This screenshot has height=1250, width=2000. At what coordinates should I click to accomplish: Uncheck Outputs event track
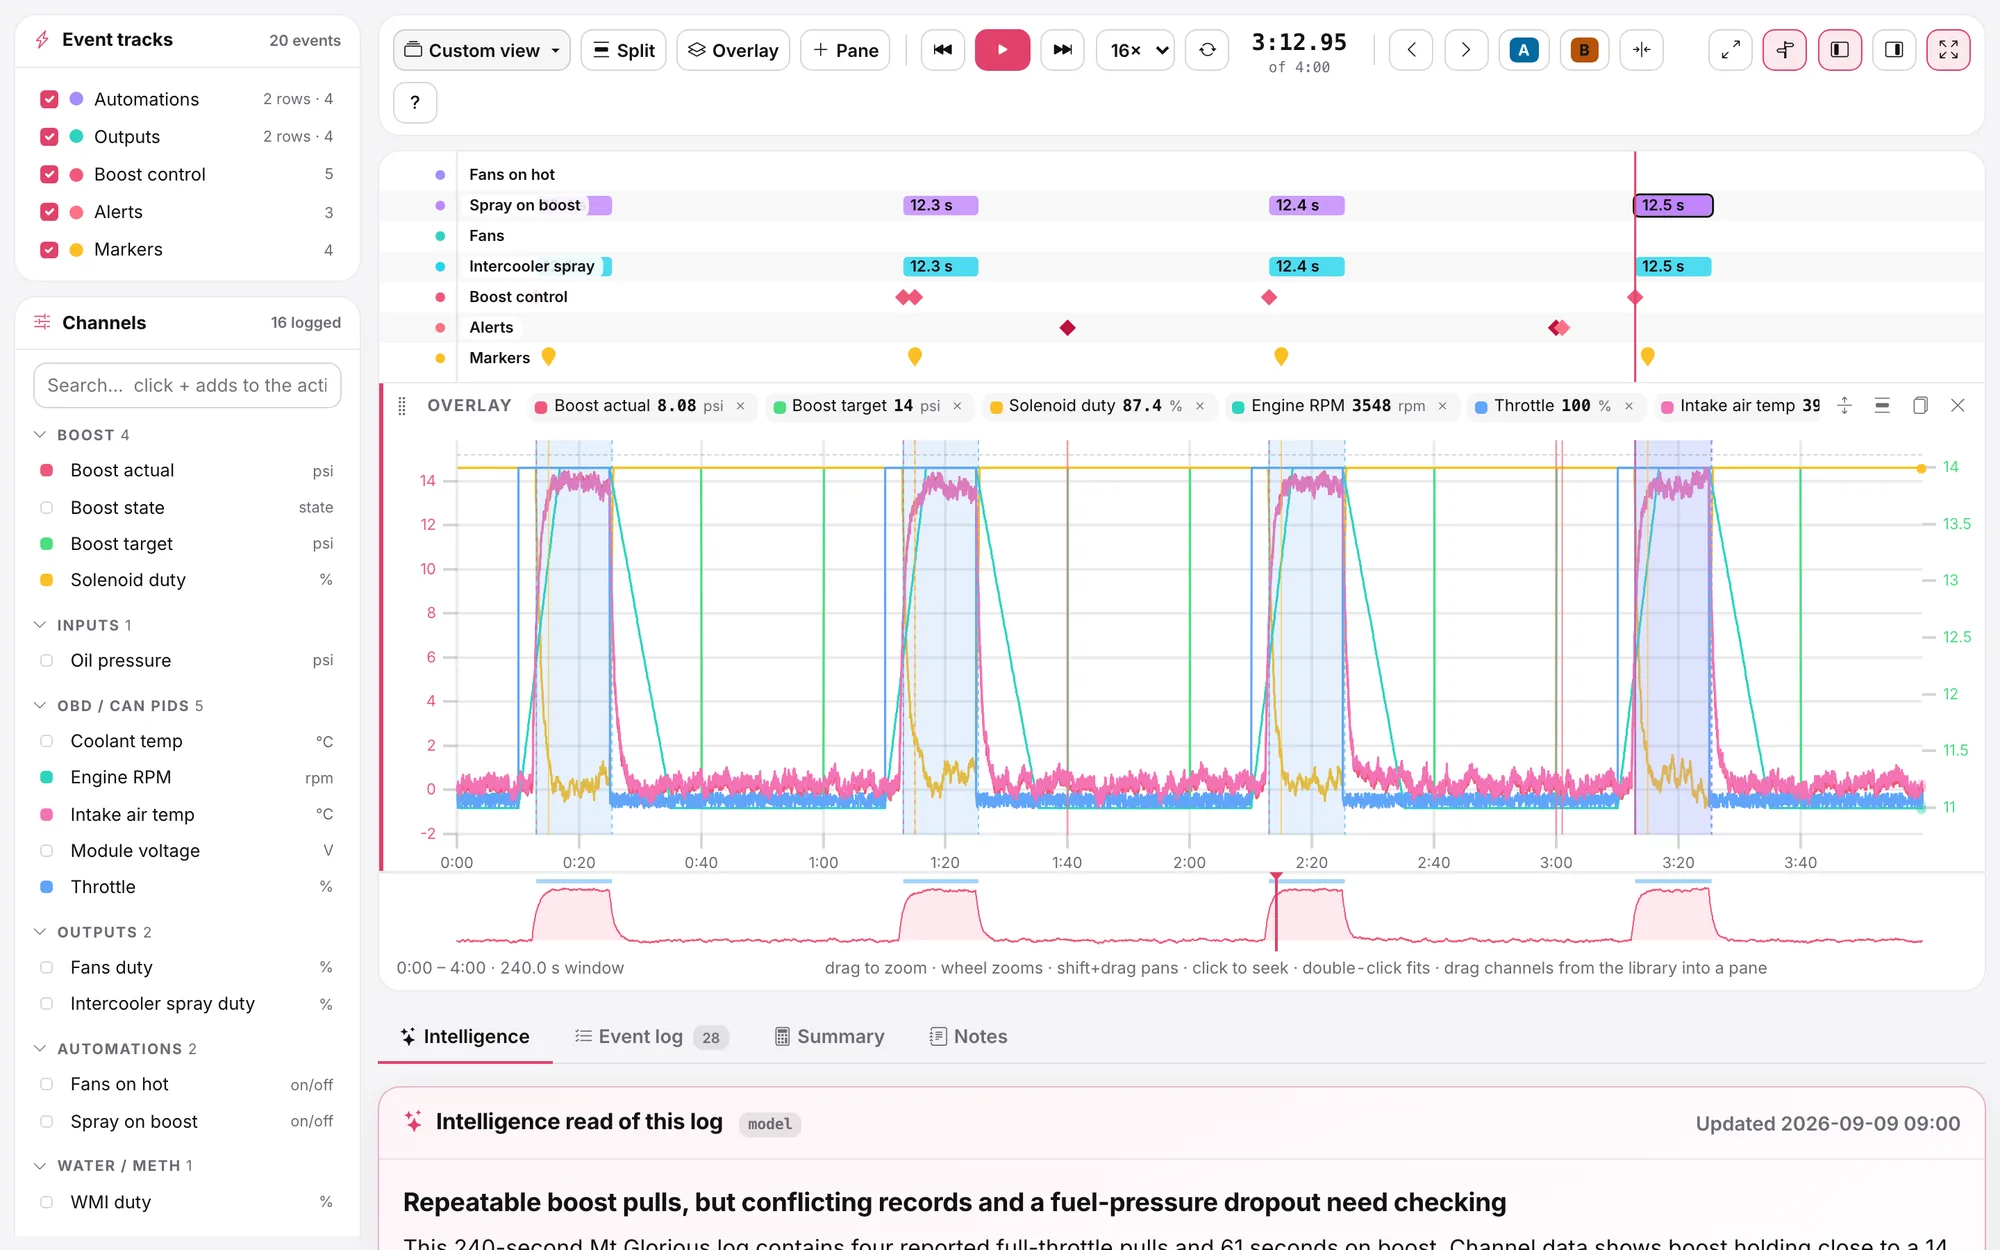[x=49, y=137]
